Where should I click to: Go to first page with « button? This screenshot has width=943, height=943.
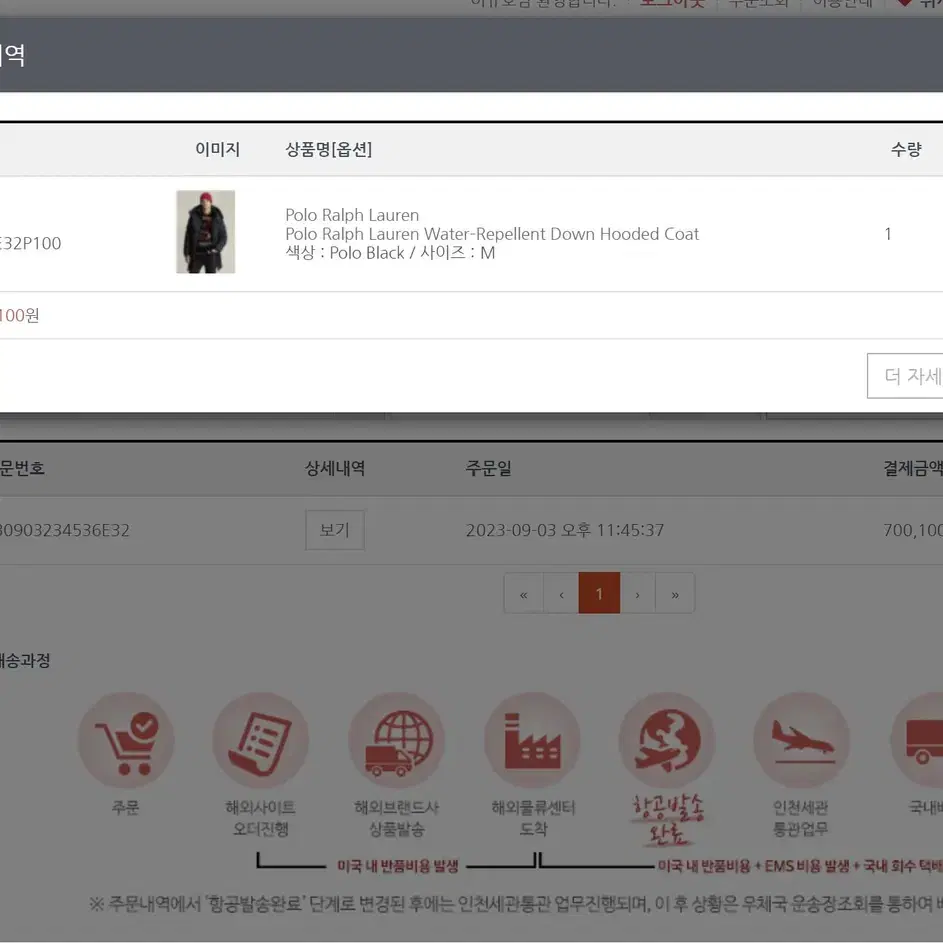pos(523,594)
